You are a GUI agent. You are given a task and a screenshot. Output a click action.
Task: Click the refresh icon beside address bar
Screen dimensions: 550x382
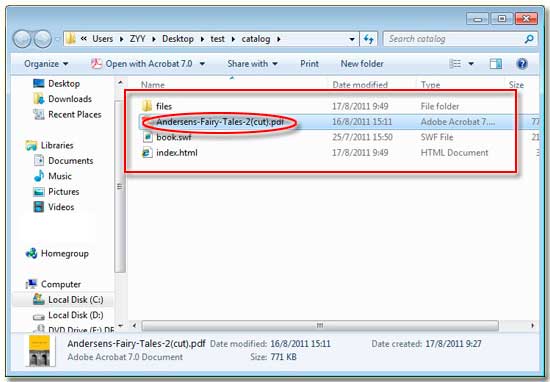(x=368, y=39)
